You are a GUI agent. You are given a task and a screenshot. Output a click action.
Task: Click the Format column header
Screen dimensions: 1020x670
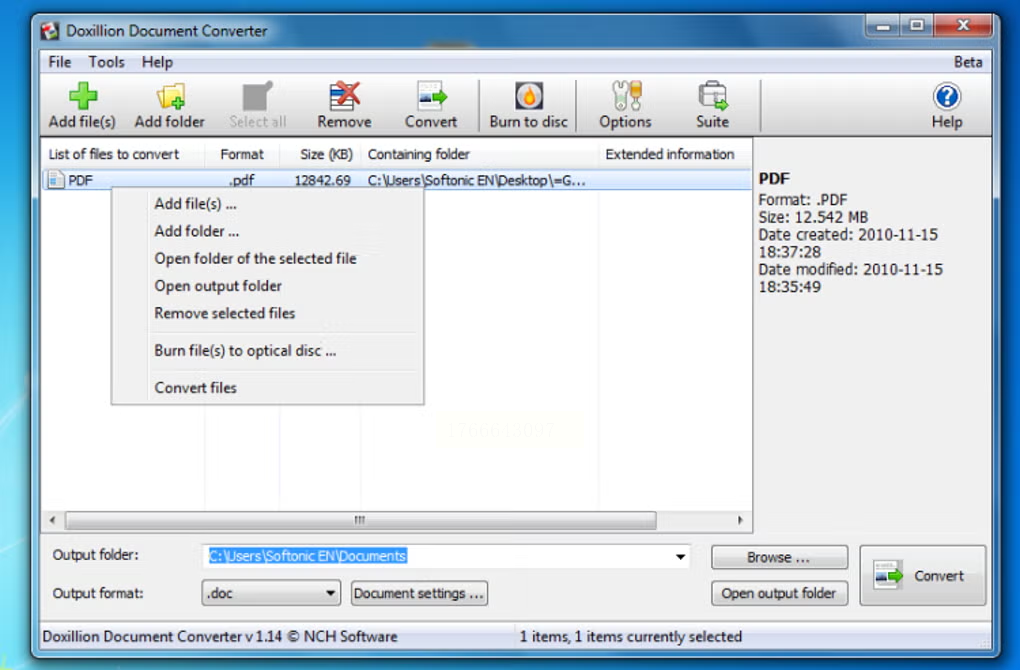pos(242,154)
